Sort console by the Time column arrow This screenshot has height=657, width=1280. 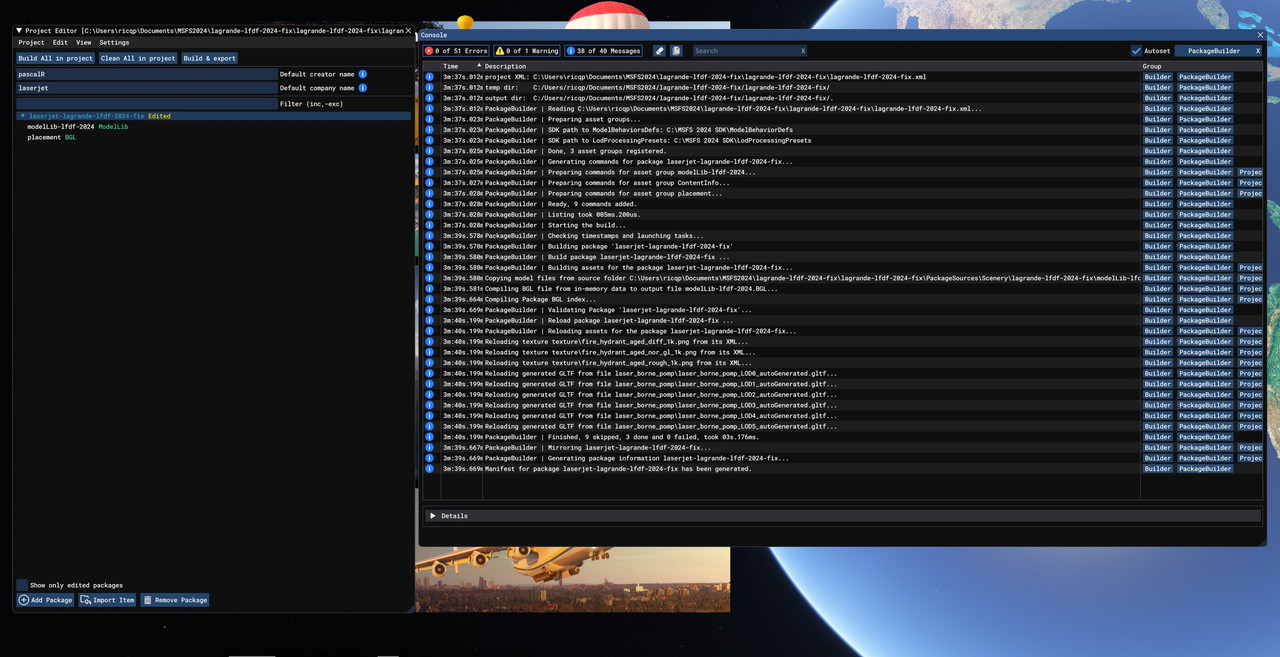pos(479,66)
